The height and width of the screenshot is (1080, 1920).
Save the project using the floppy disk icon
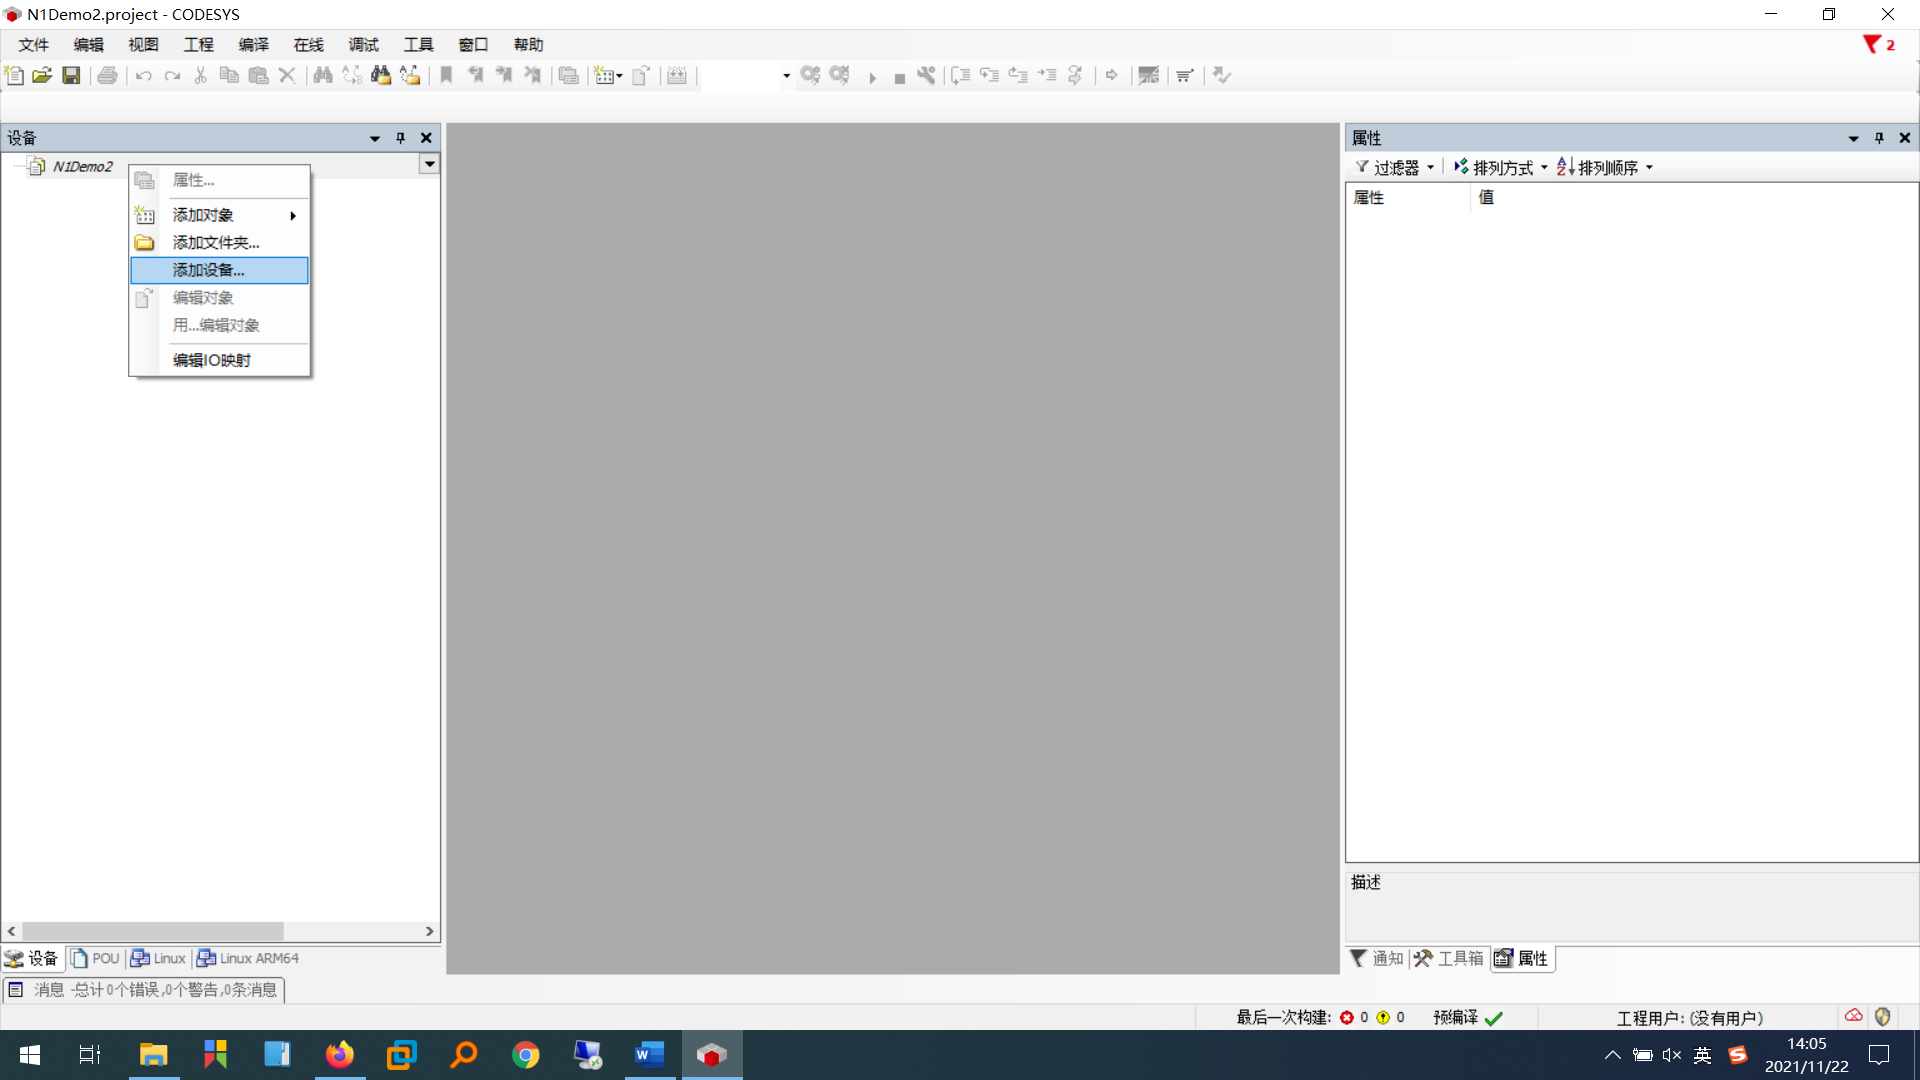click(x=71, y=75)
